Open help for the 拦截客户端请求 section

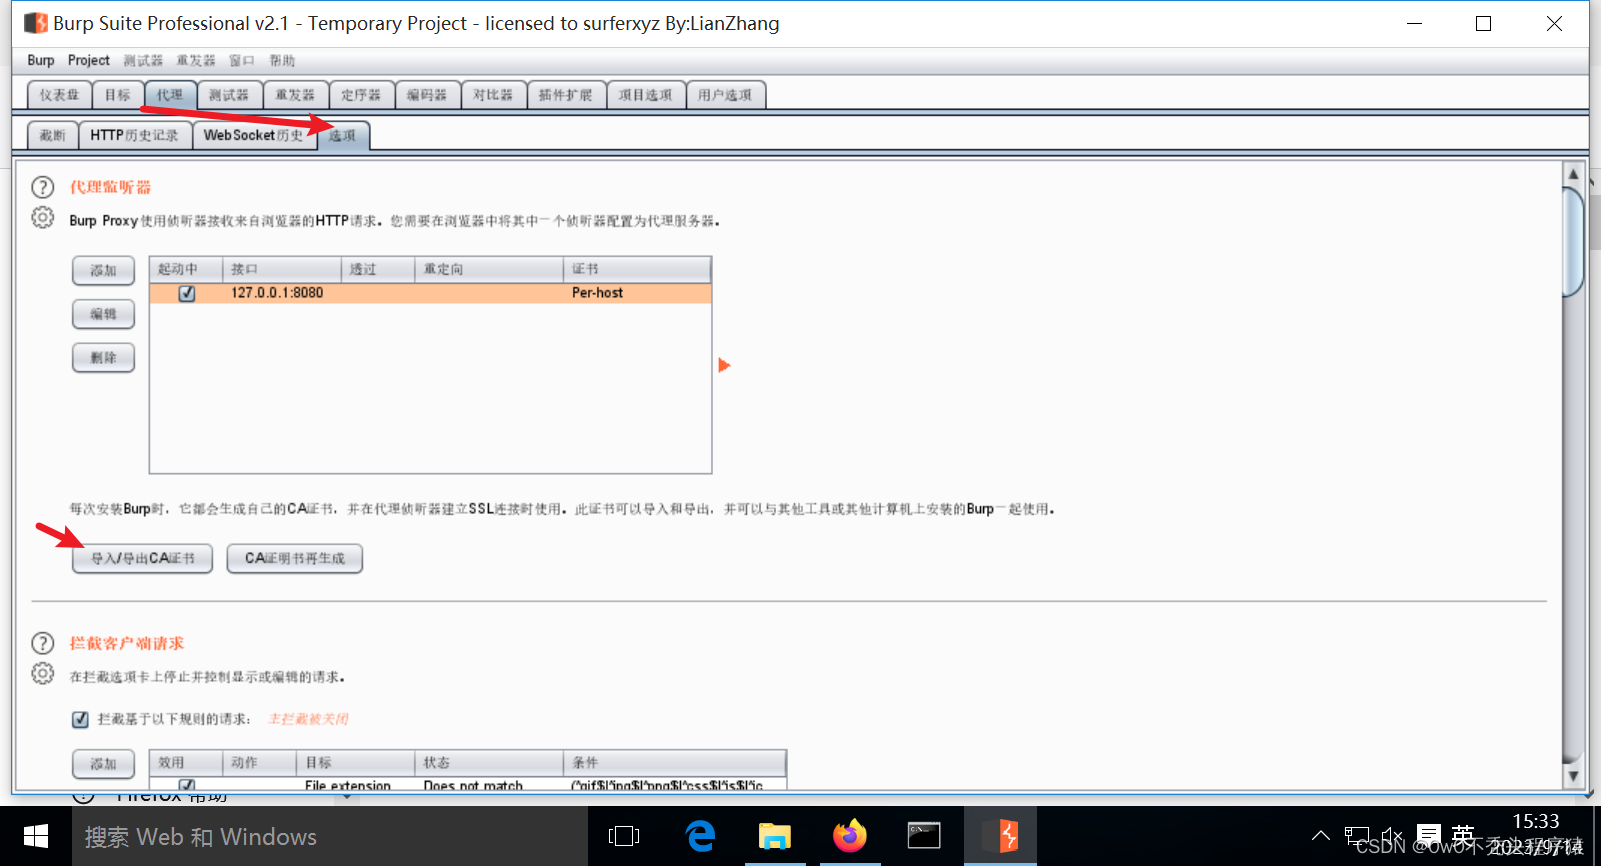pyautogui.click(x=42, y=643)
